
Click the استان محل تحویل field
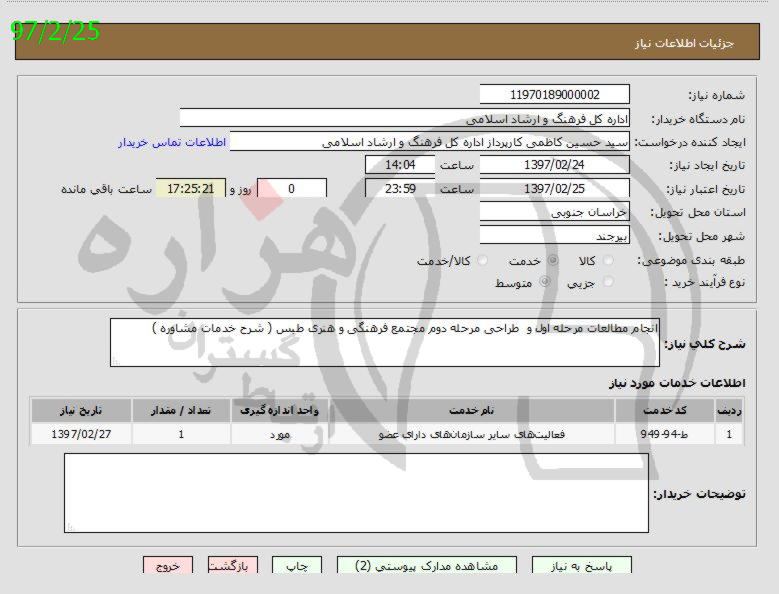coord(555,213)
